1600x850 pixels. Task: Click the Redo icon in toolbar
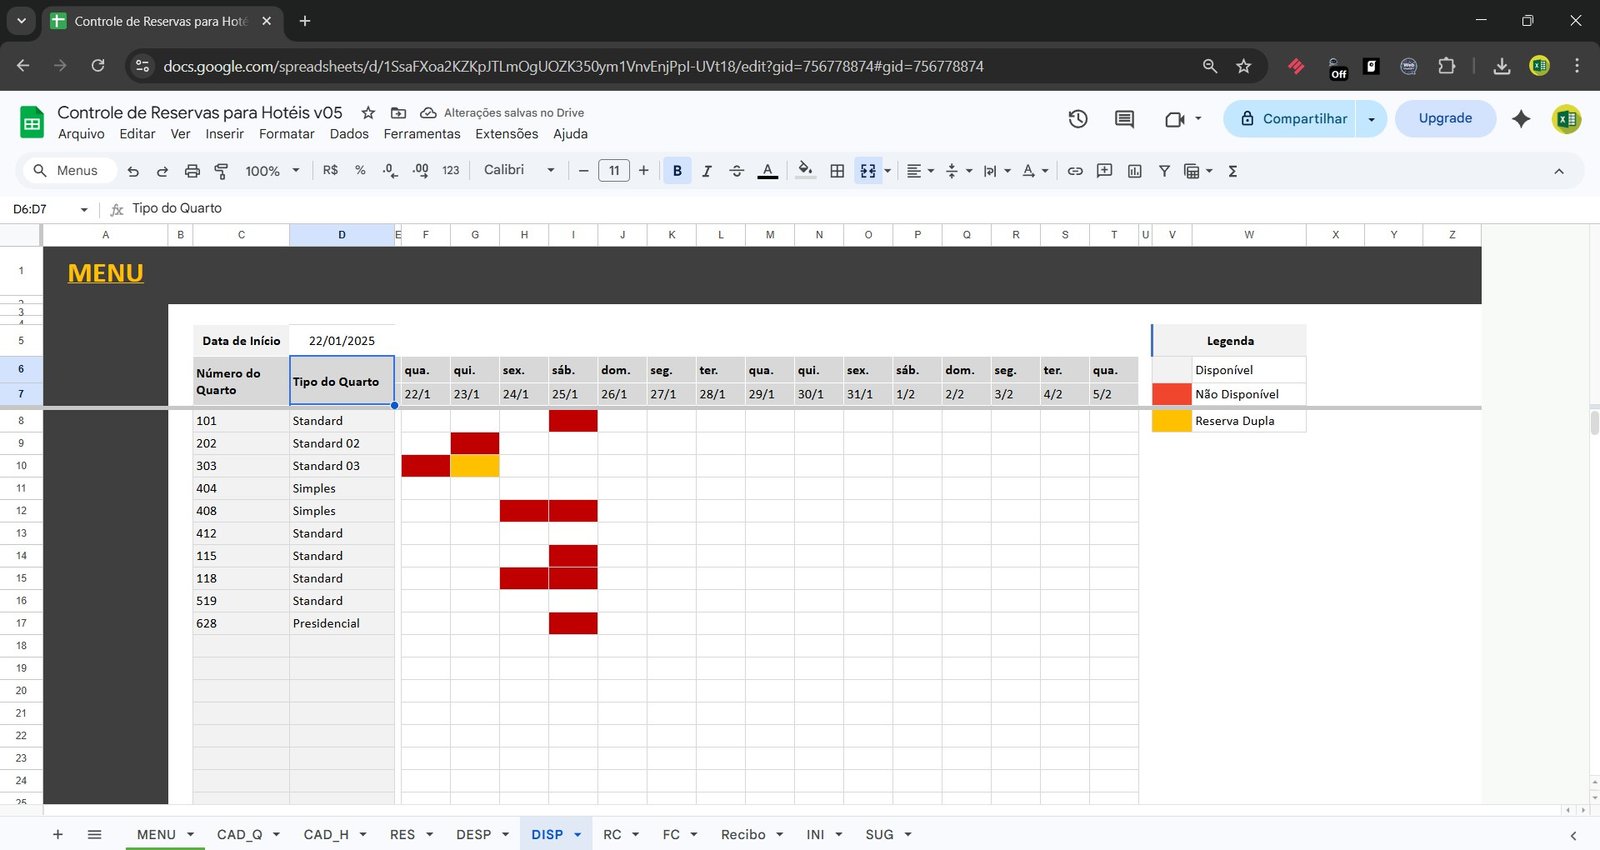[x=162, y=171]
